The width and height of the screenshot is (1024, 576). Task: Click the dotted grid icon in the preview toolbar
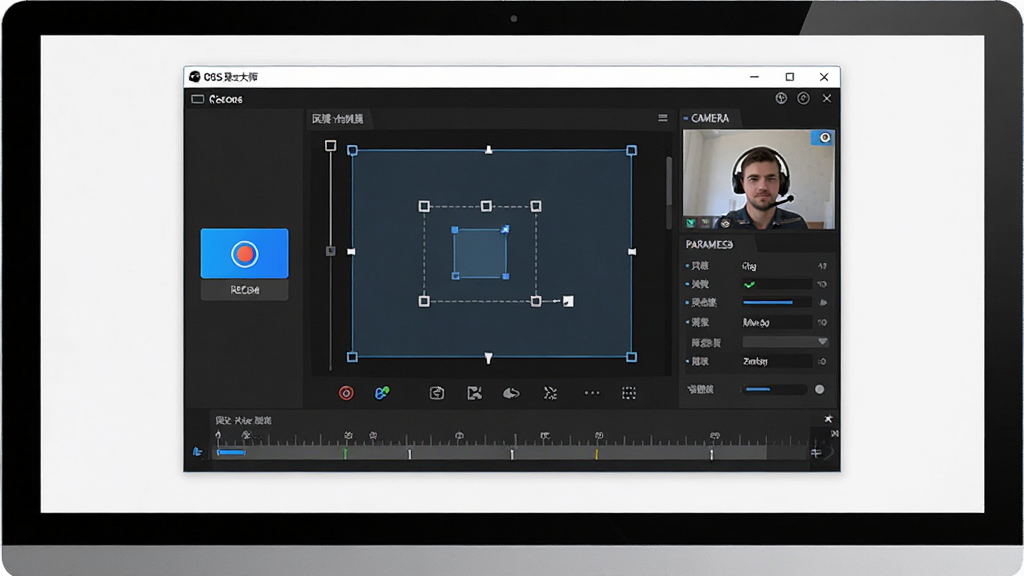[x=629, y=392]
